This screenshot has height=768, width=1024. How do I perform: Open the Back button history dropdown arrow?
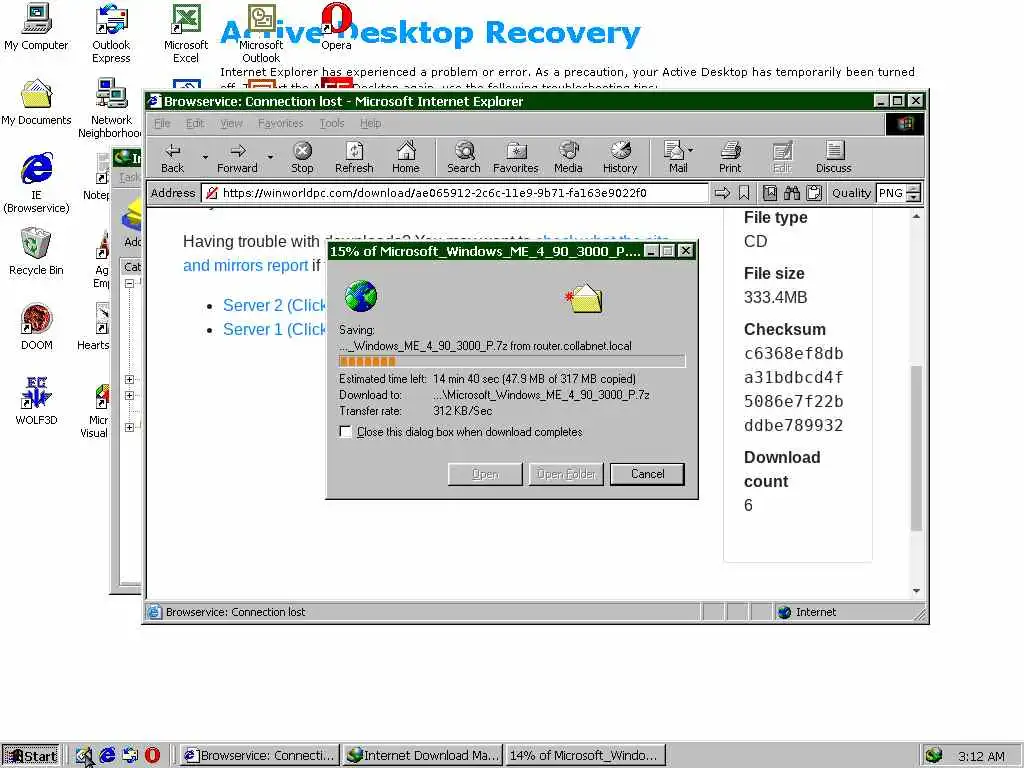205,157
